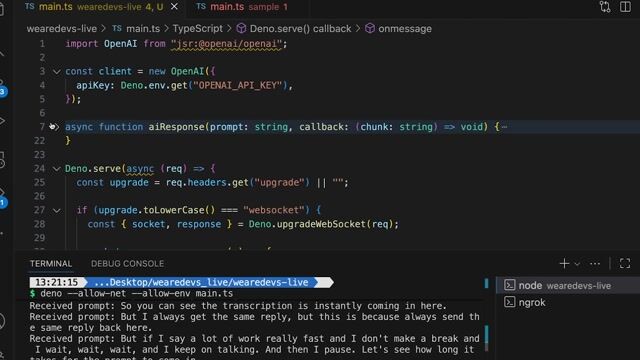Click the TypeScript breadcrumb segment
The image size is (640, 360).
coord(198,29)
